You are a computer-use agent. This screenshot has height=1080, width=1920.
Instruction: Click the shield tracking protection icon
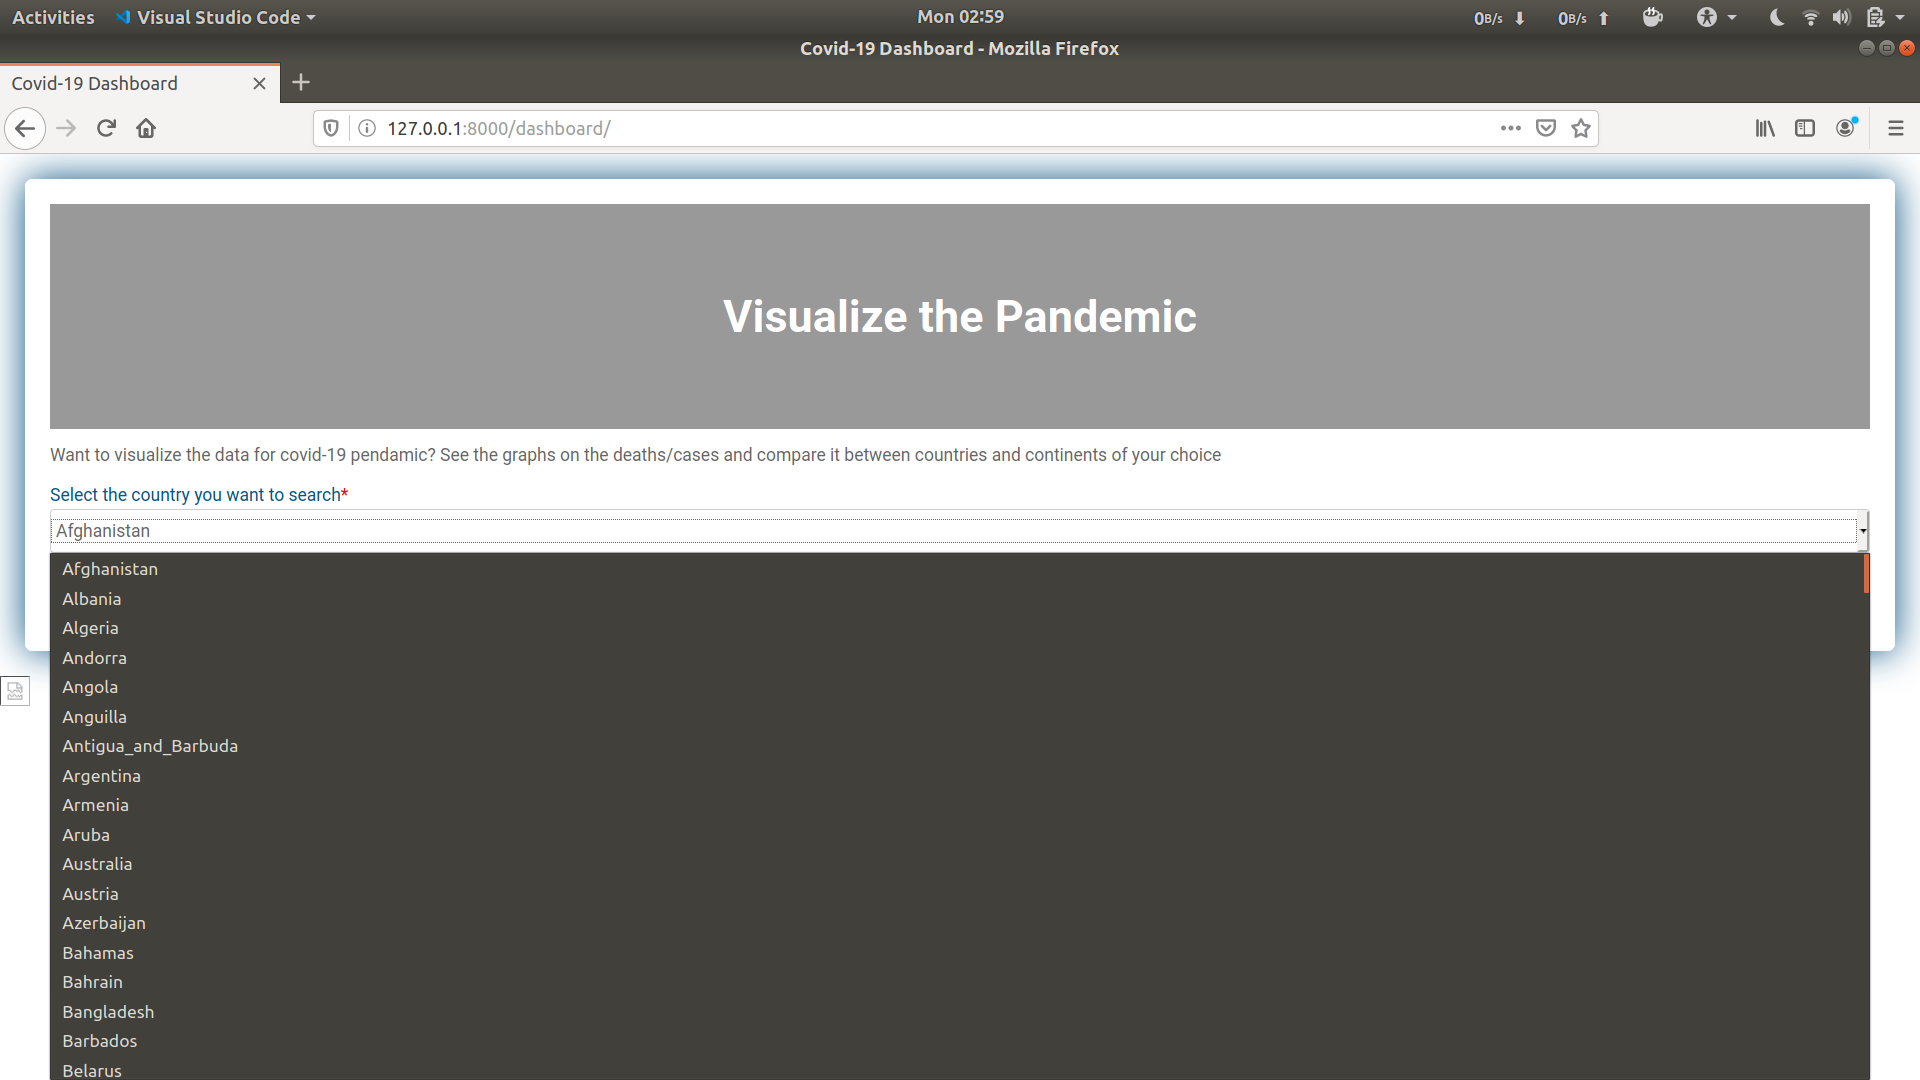[x=330, y=128]
